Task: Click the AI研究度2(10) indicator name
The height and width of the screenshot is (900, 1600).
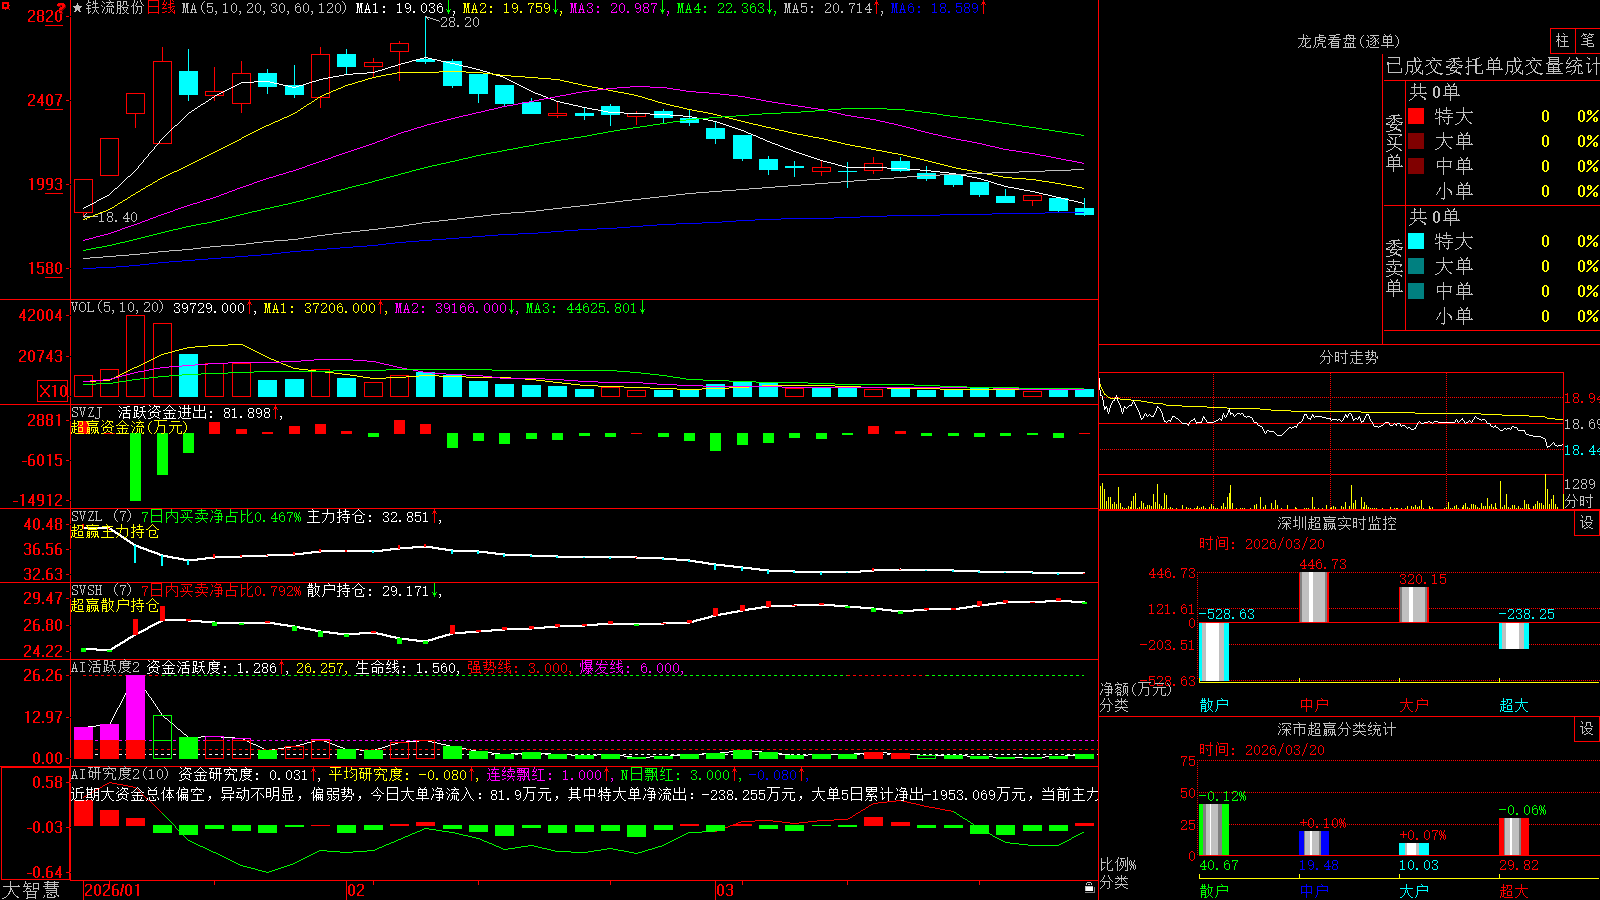Action: click(120, 774)
